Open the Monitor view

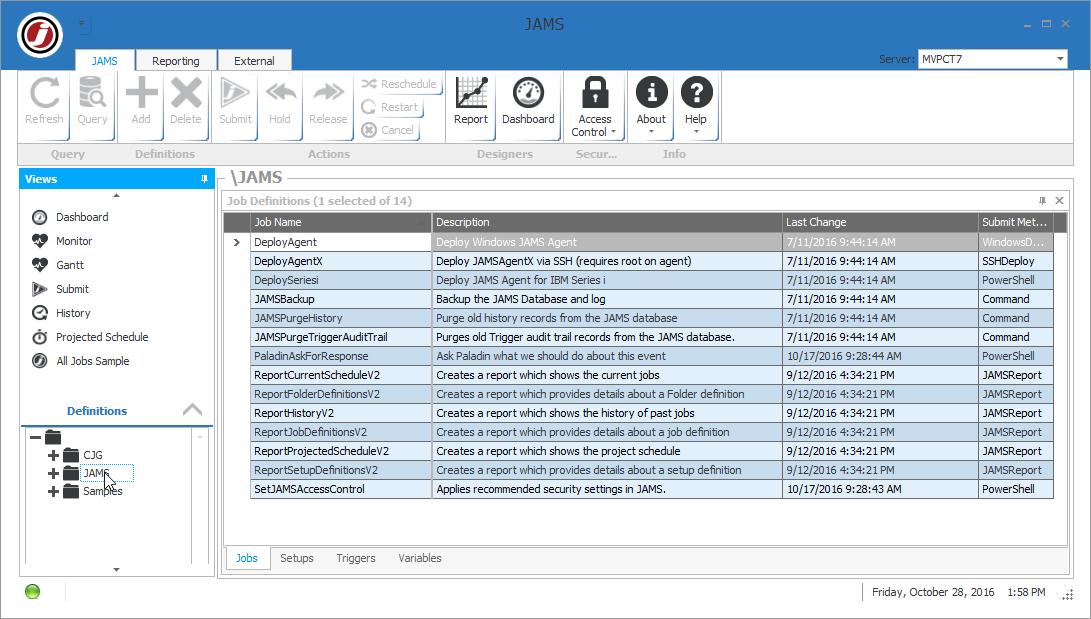[74, 241]
